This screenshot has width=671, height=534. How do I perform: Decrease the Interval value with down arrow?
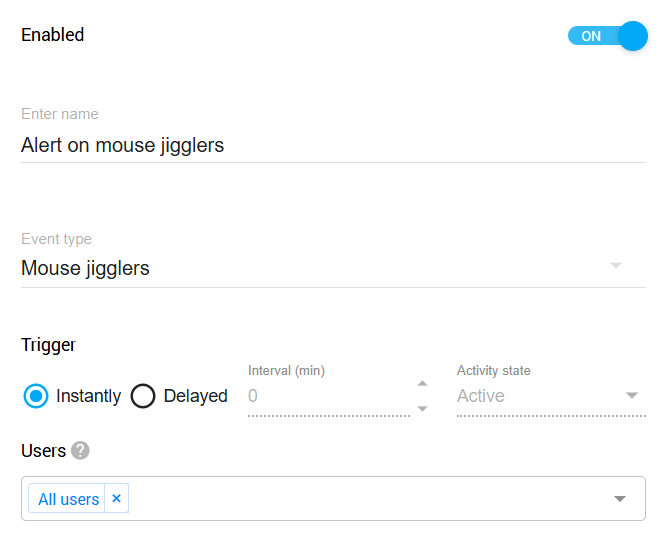pos(422,408)
